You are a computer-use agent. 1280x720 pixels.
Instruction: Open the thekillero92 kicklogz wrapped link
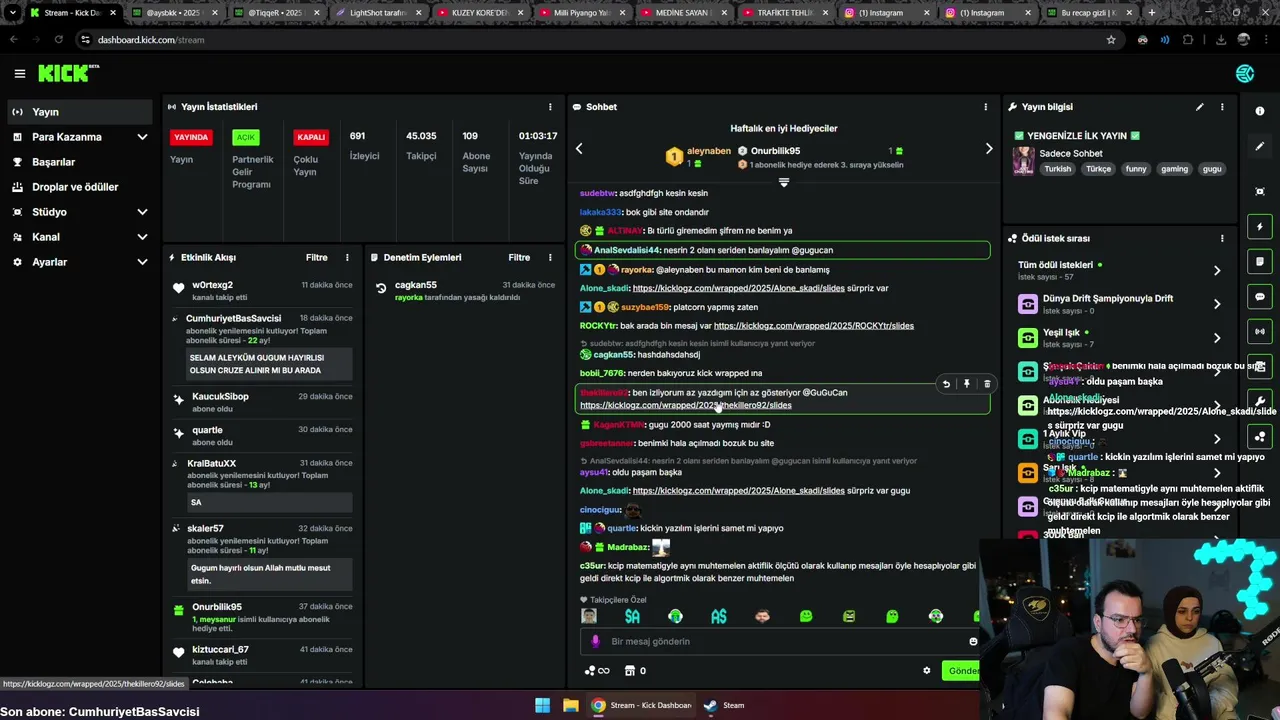click(x=686, y=405)
